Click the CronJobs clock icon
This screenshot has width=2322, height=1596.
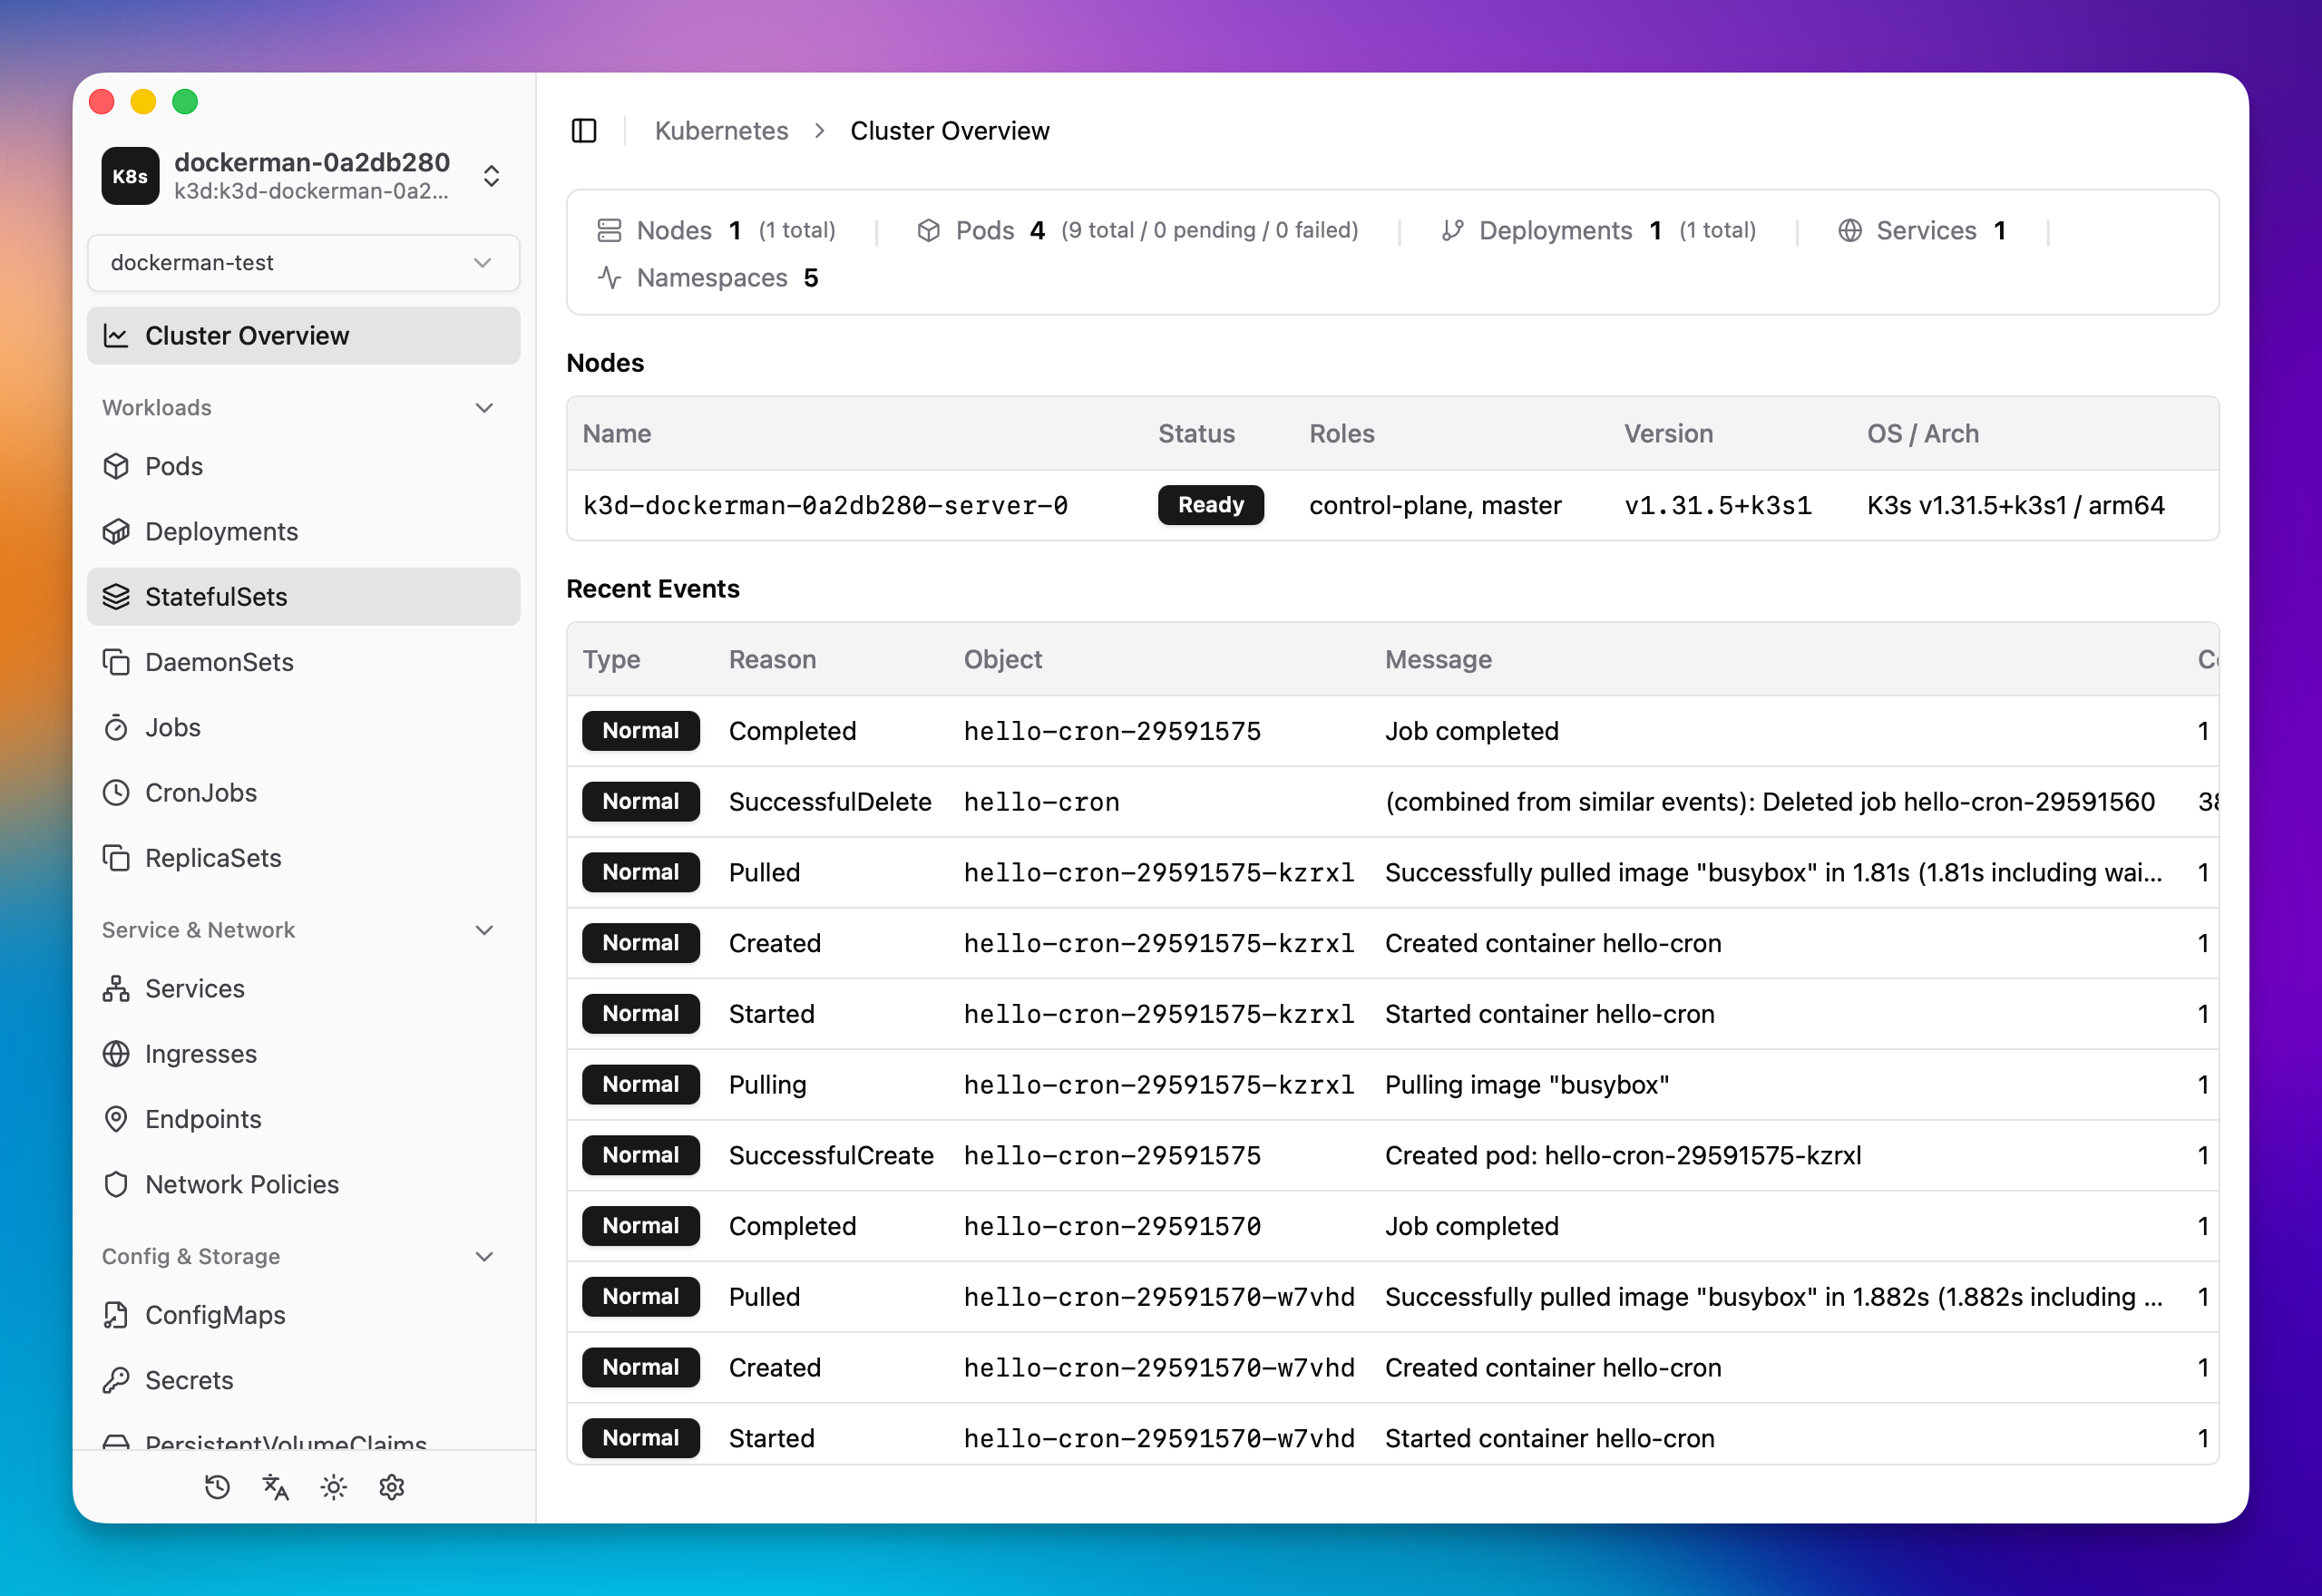pyautogui.click(x=116, y=793)
